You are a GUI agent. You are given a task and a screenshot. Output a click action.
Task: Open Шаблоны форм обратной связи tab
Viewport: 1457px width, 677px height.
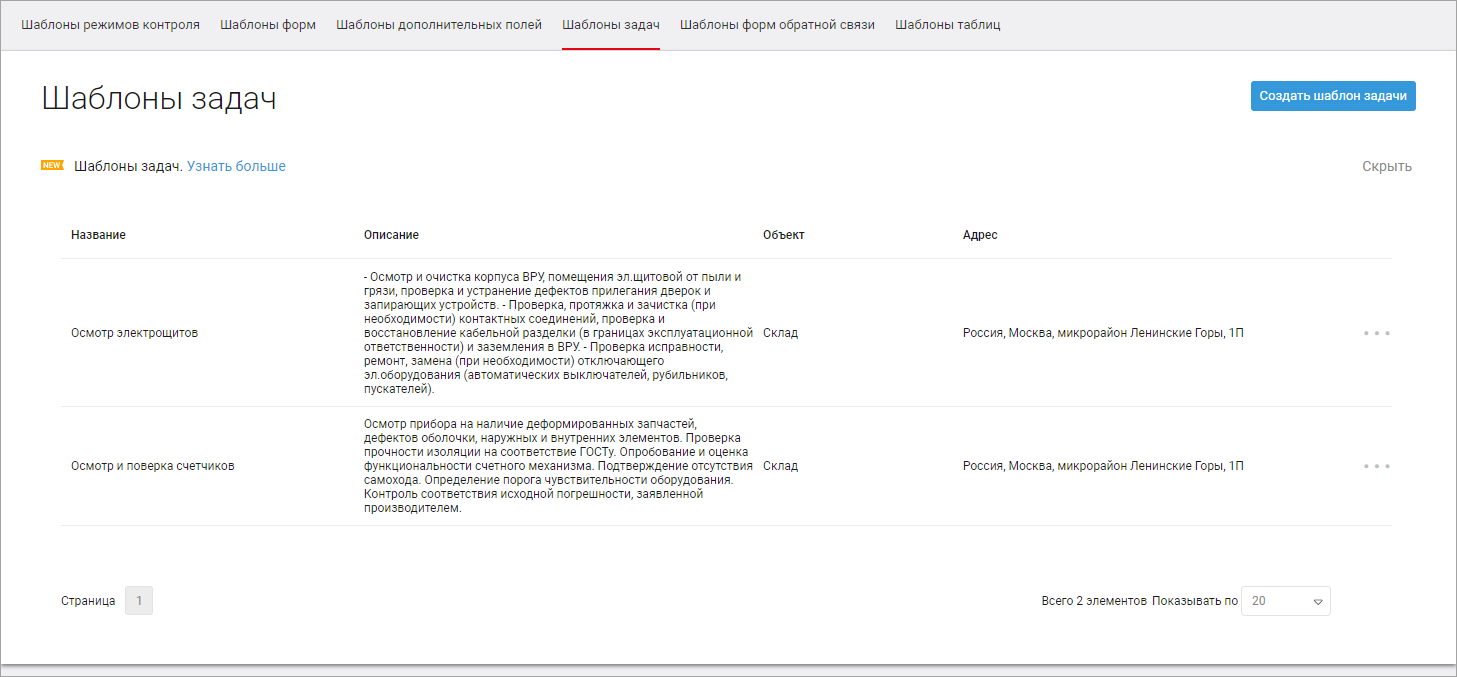(x=777, y=25)
